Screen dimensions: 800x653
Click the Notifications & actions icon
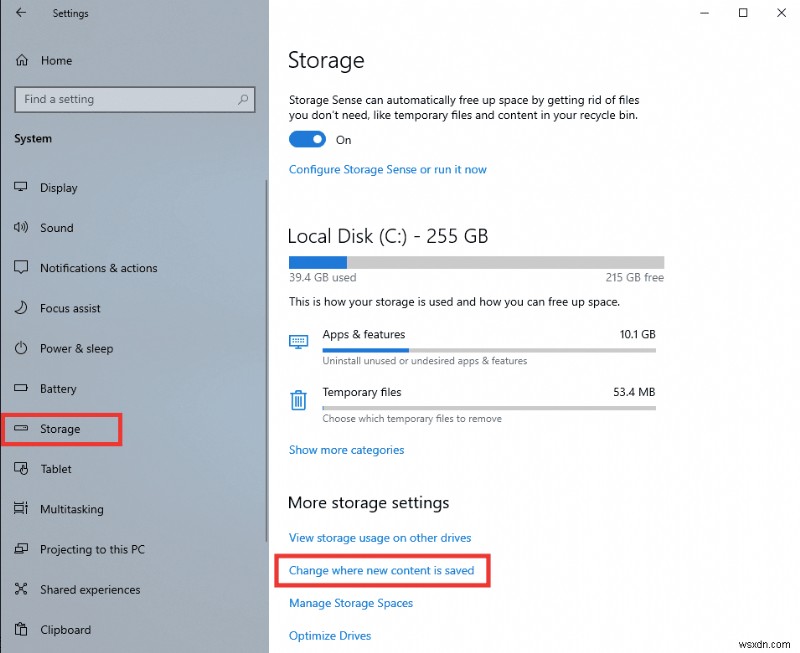21,268
